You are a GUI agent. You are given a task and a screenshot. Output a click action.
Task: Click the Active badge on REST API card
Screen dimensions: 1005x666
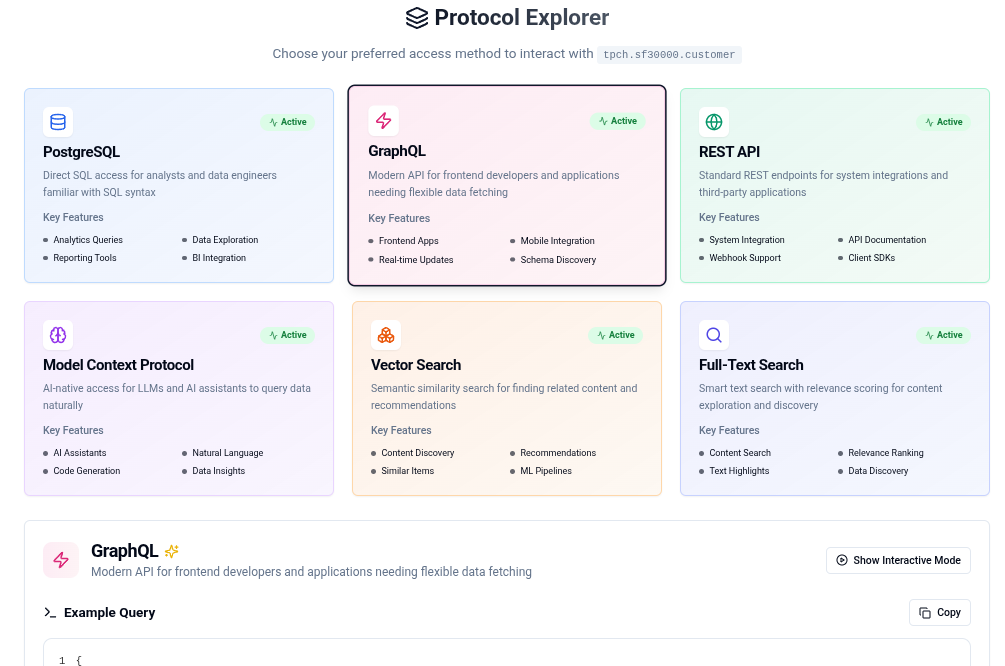coord(943,122)
